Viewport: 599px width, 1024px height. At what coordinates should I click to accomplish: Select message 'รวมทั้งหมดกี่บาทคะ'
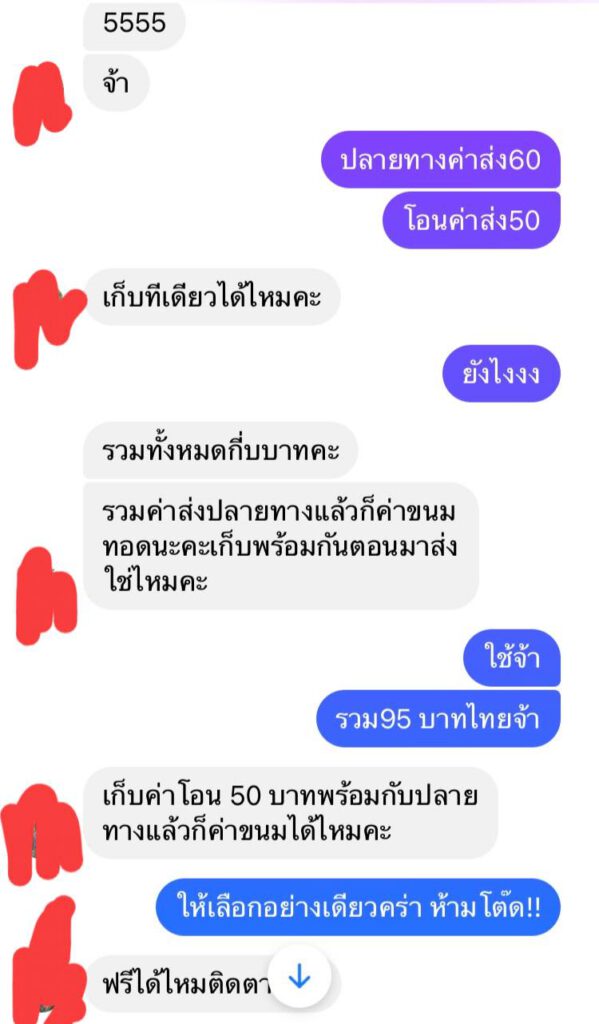tap(221, 451)
